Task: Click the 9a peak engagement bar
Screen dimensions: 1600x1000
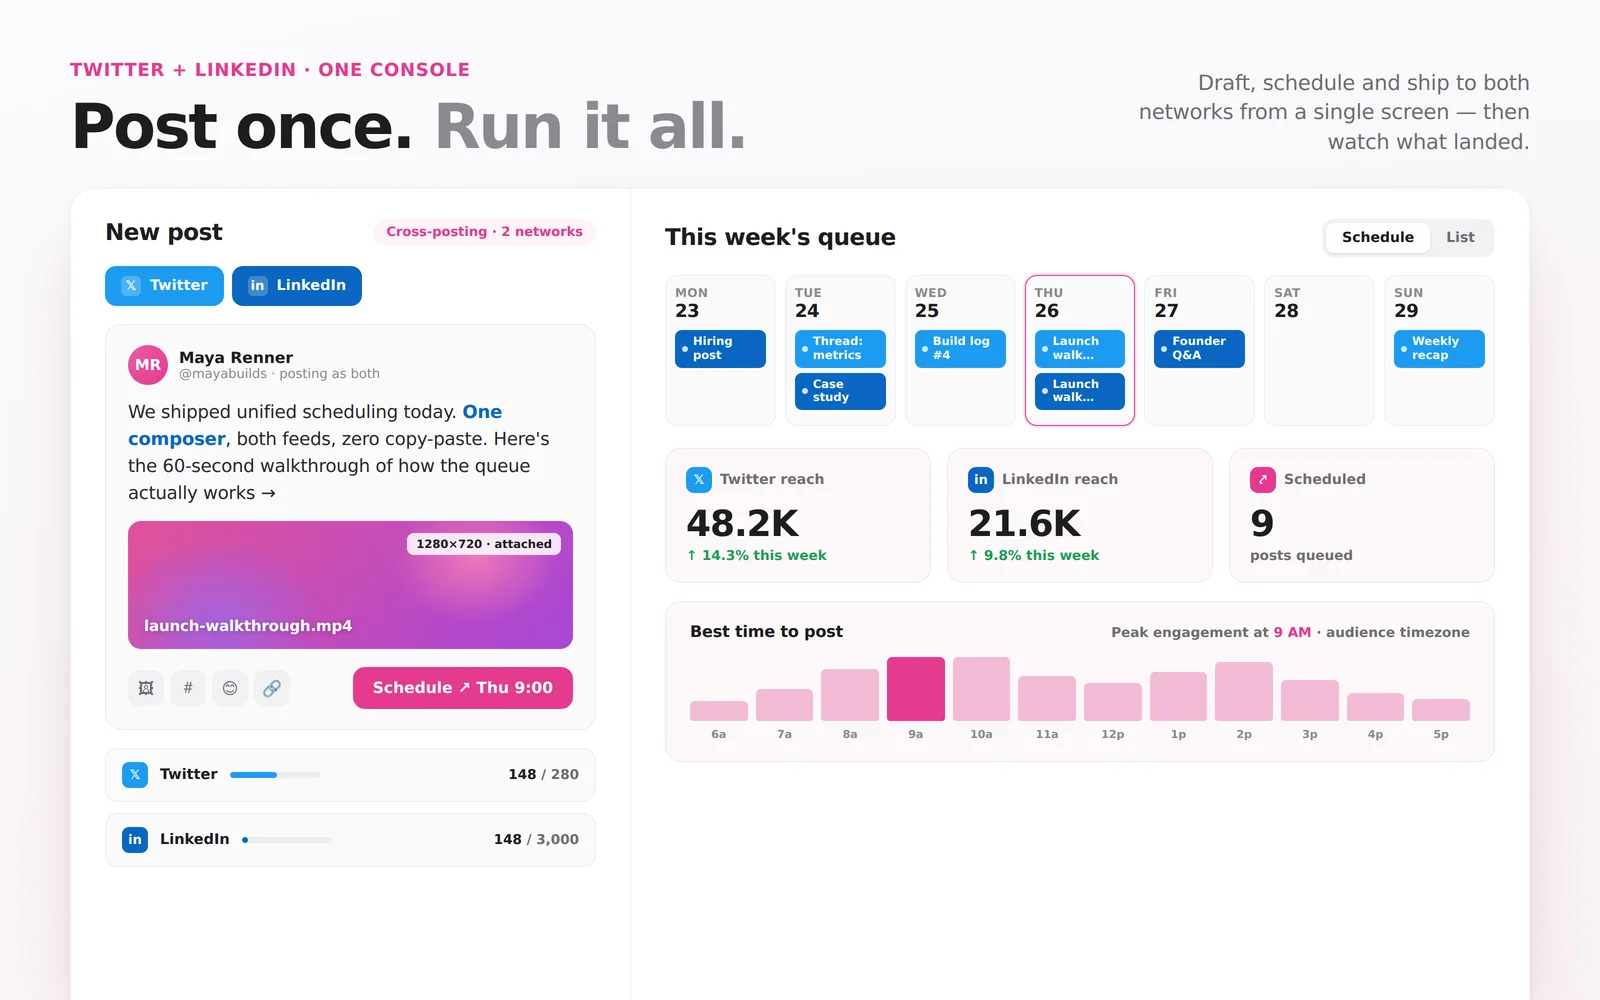Action: tap(916, 689)
